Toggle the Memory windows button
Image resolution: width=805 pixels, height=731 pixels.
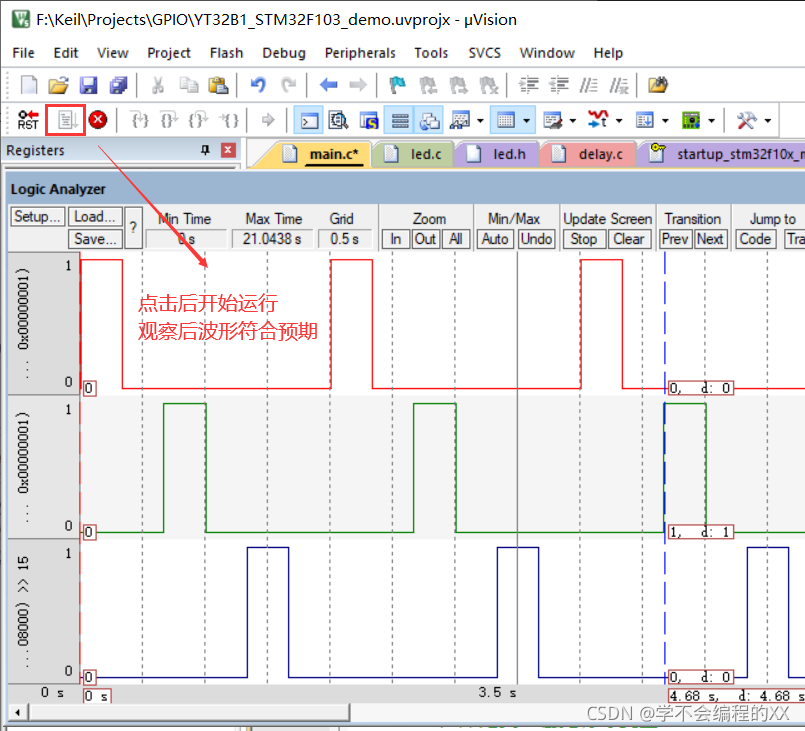pyautogui.click(x=506, y=120)
